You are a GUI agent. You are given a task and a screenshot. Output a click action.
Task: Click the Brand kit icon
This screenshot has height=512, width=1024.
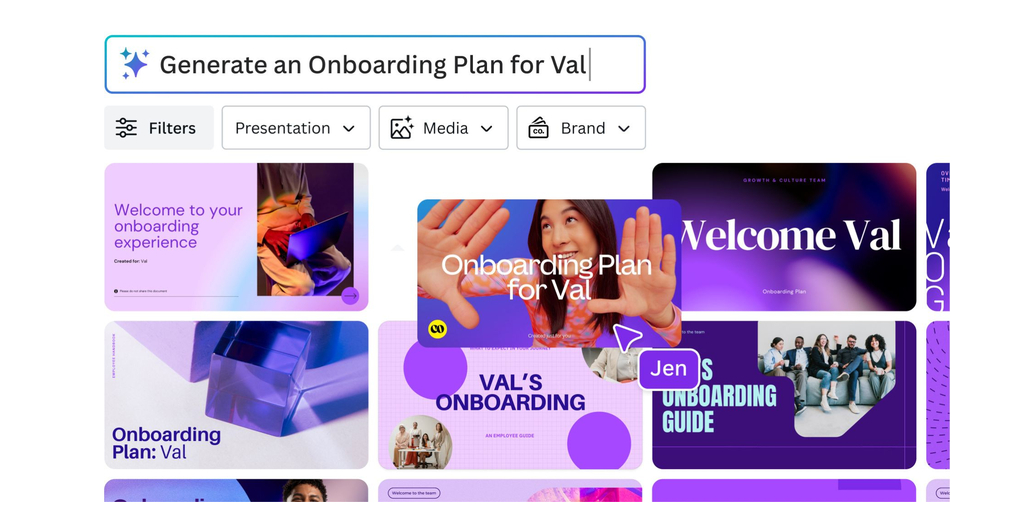pyautogui.click(x=539, y=128)
